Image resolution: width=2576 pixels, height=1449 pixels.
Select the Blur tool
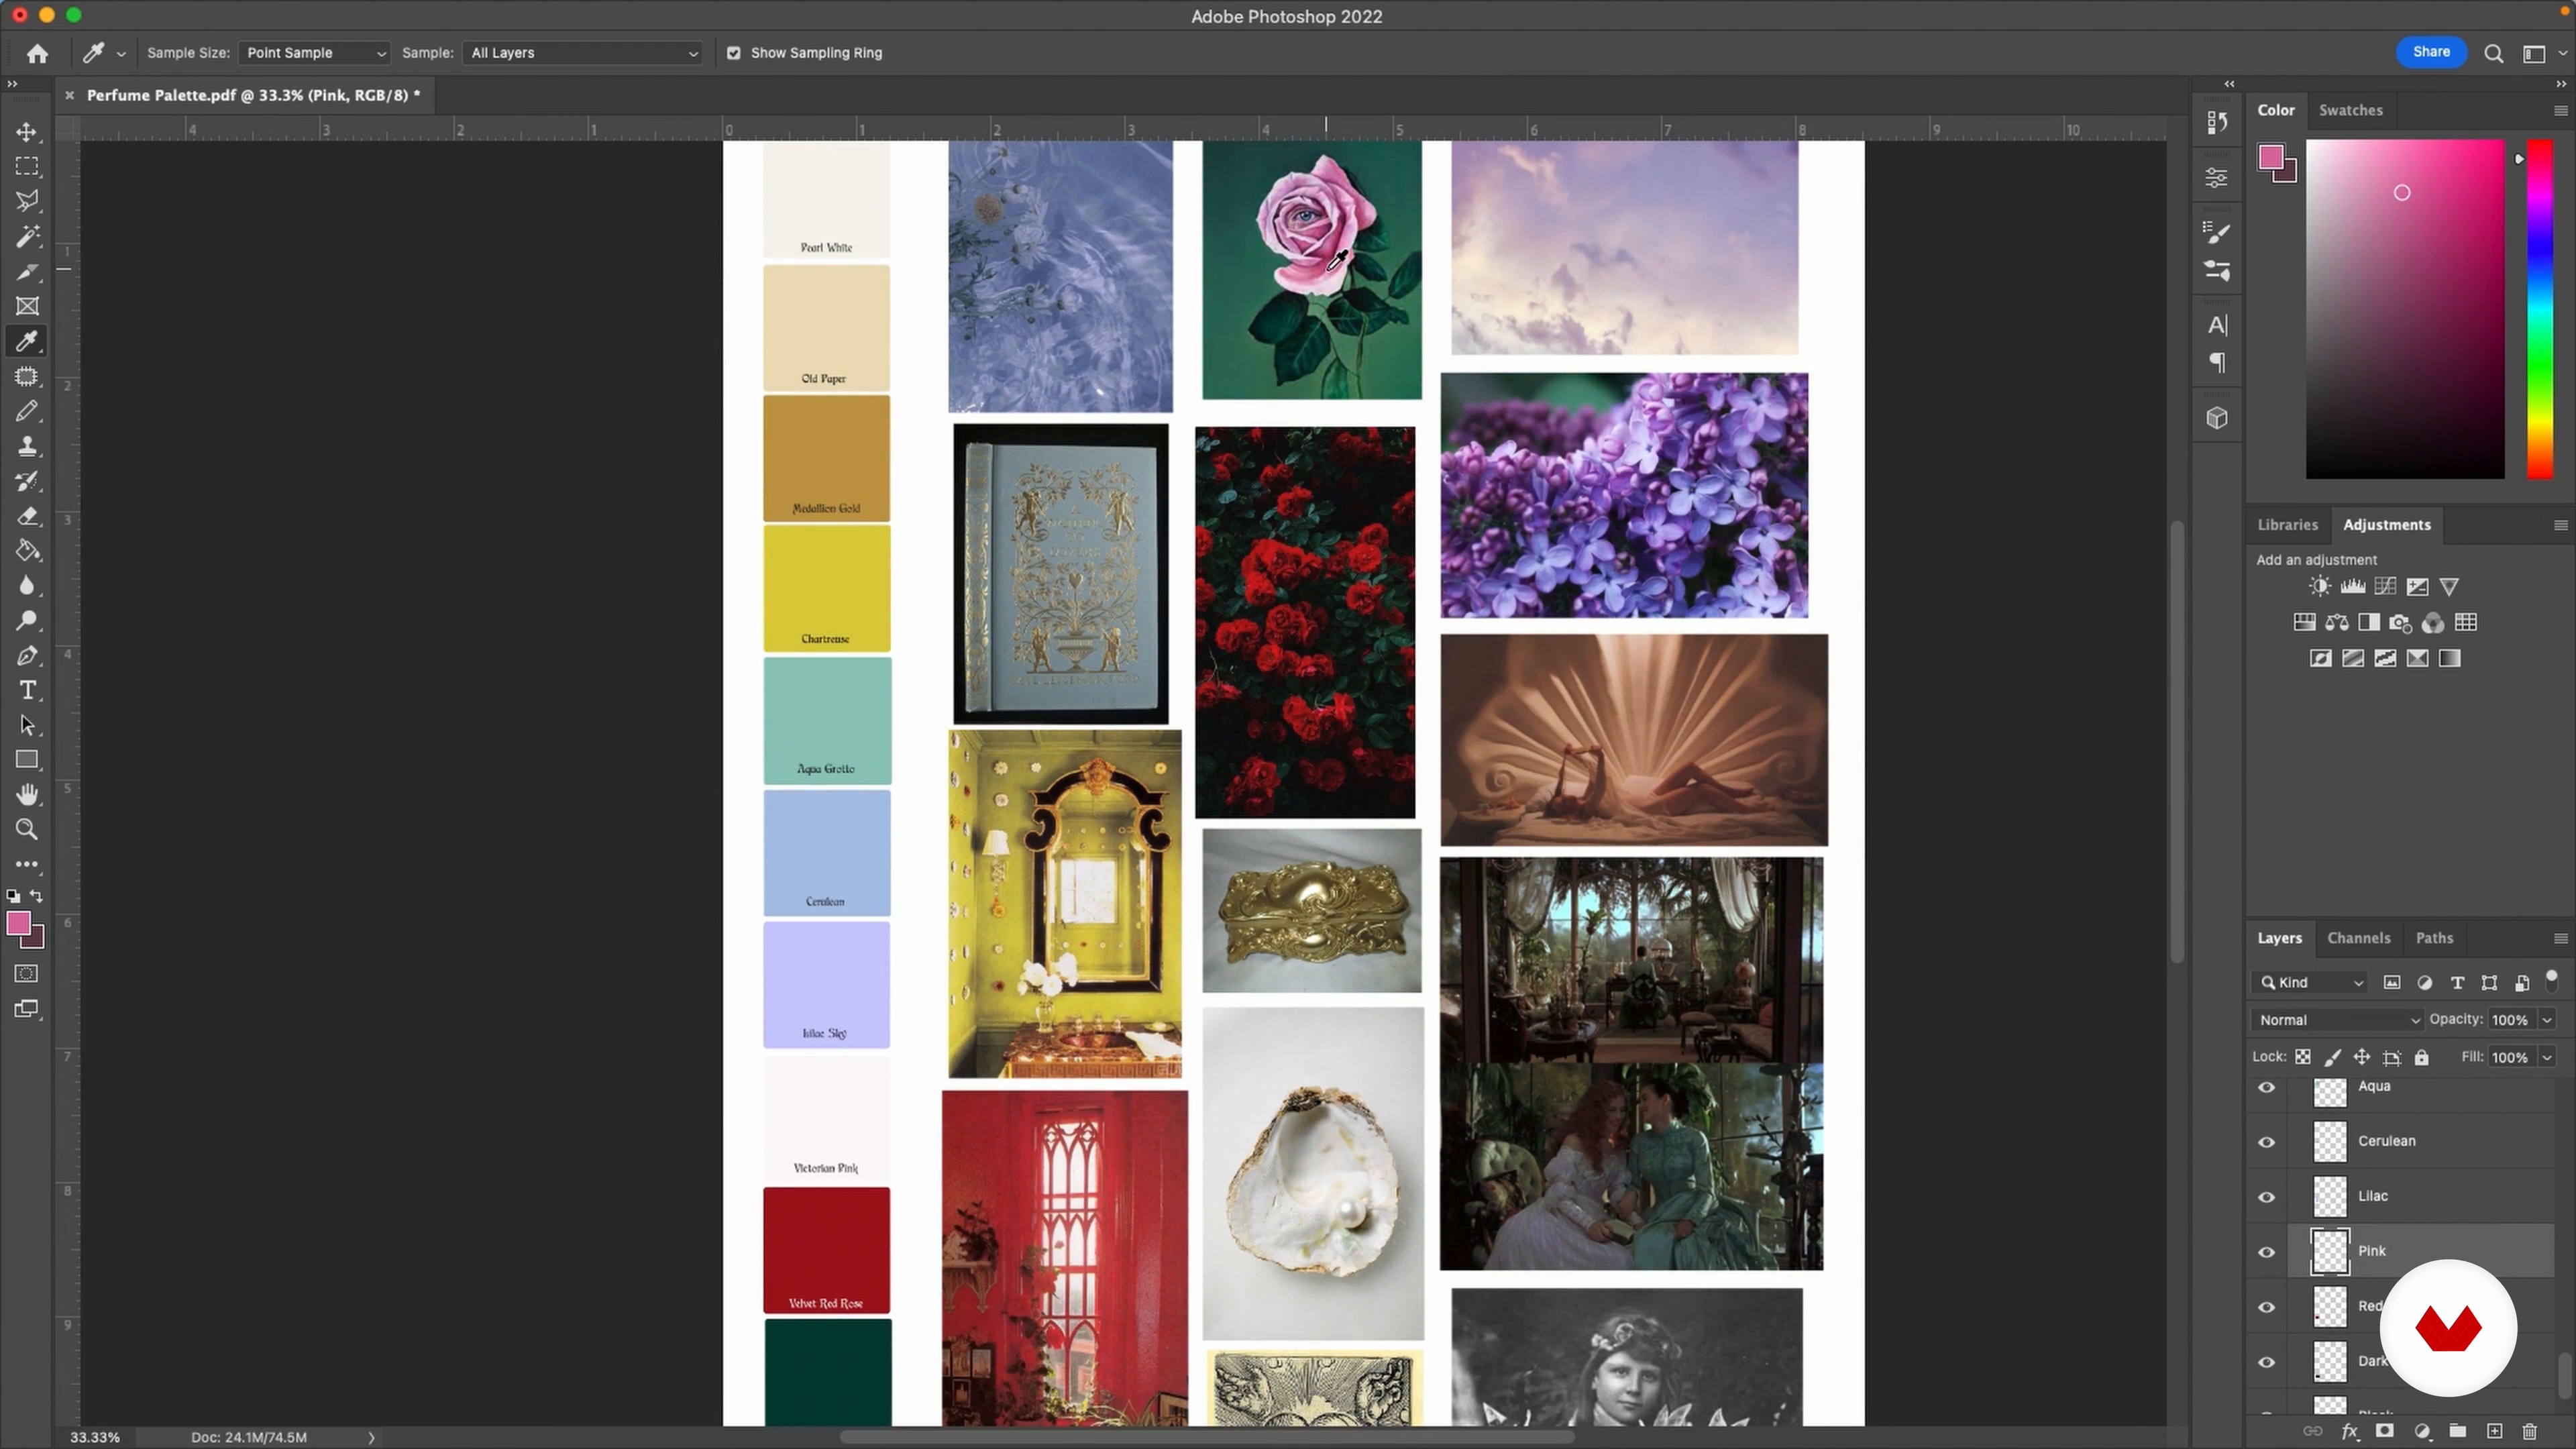click(x=27, y=586)
